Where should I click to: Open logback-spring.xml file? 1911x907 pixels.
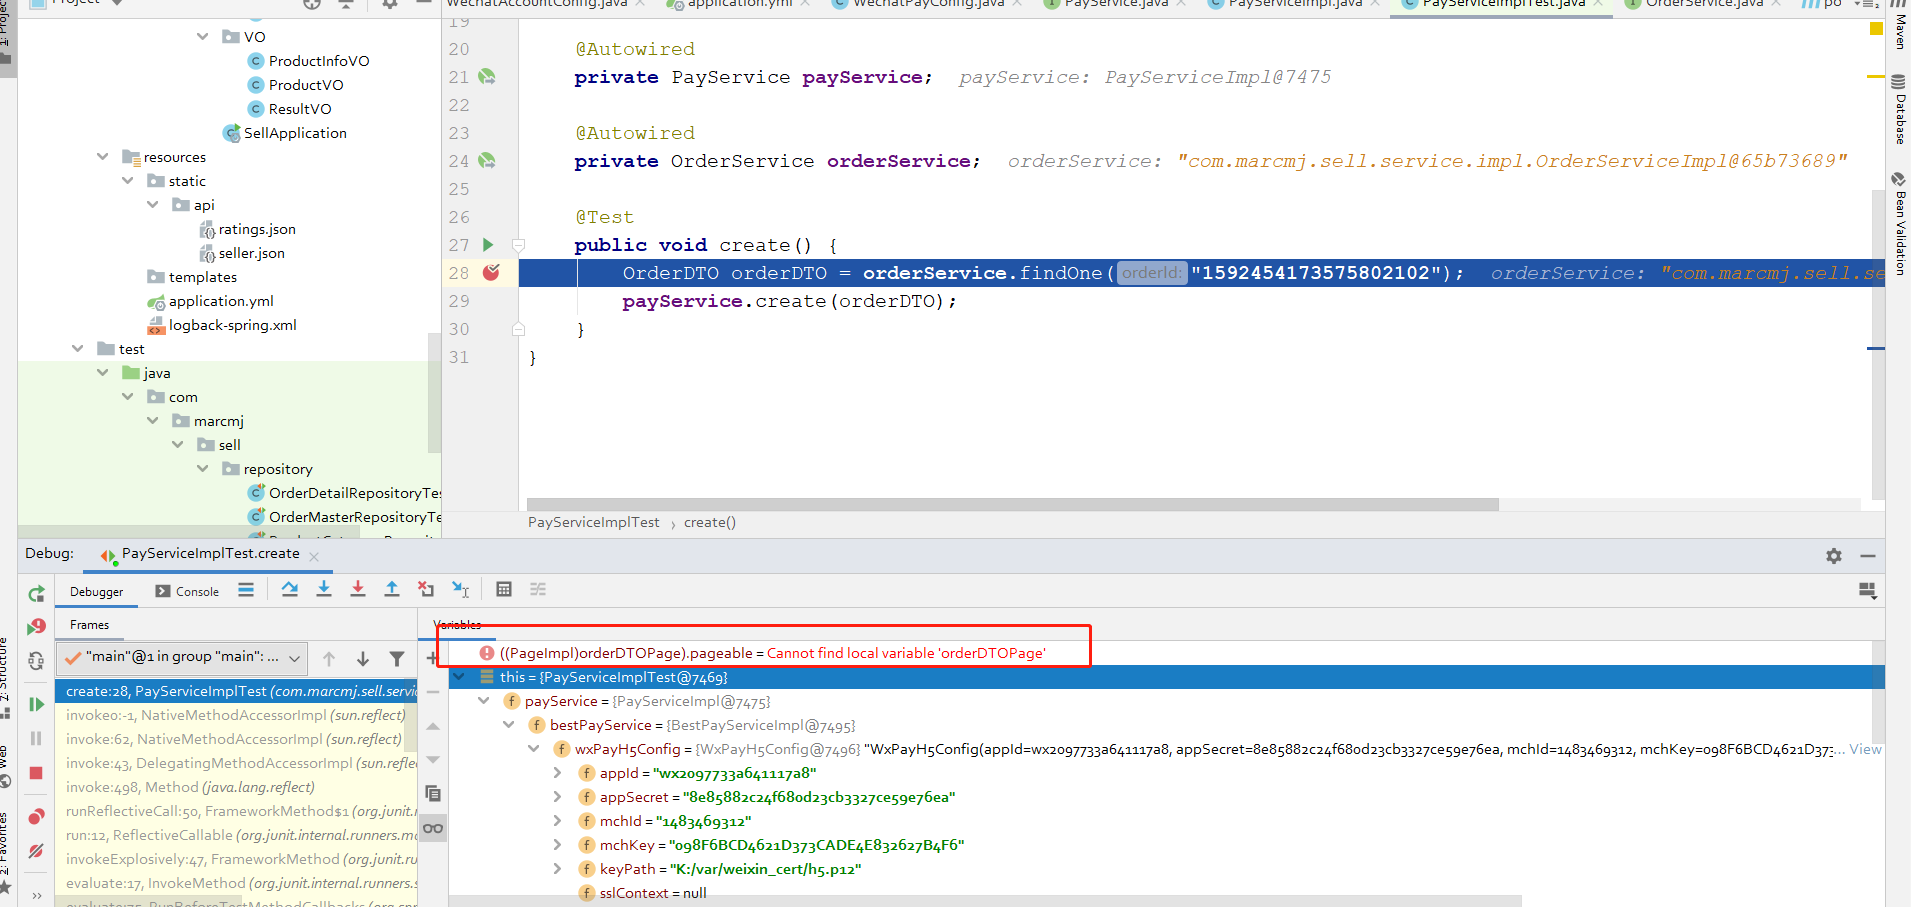pyautogui.click(x=232, y=325)
